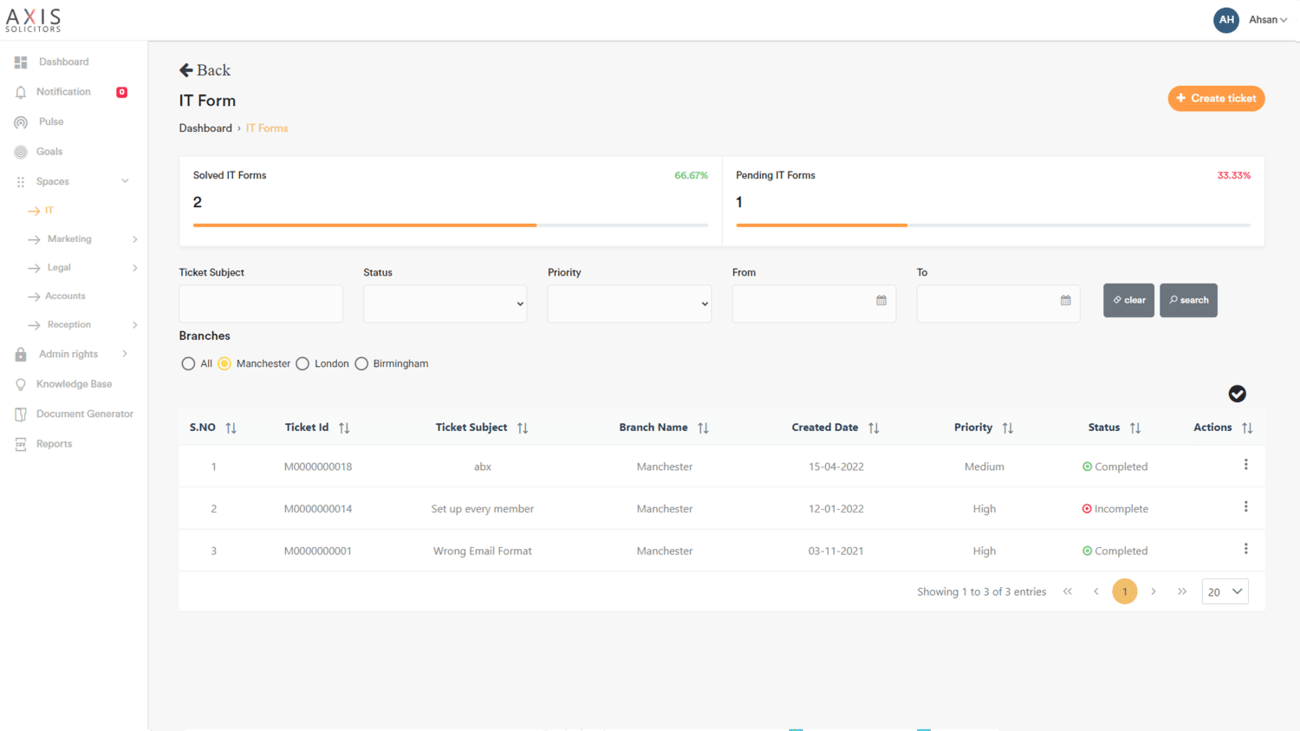
Task: Click the Spaces grid icon
Action: [x=21, y=182]
